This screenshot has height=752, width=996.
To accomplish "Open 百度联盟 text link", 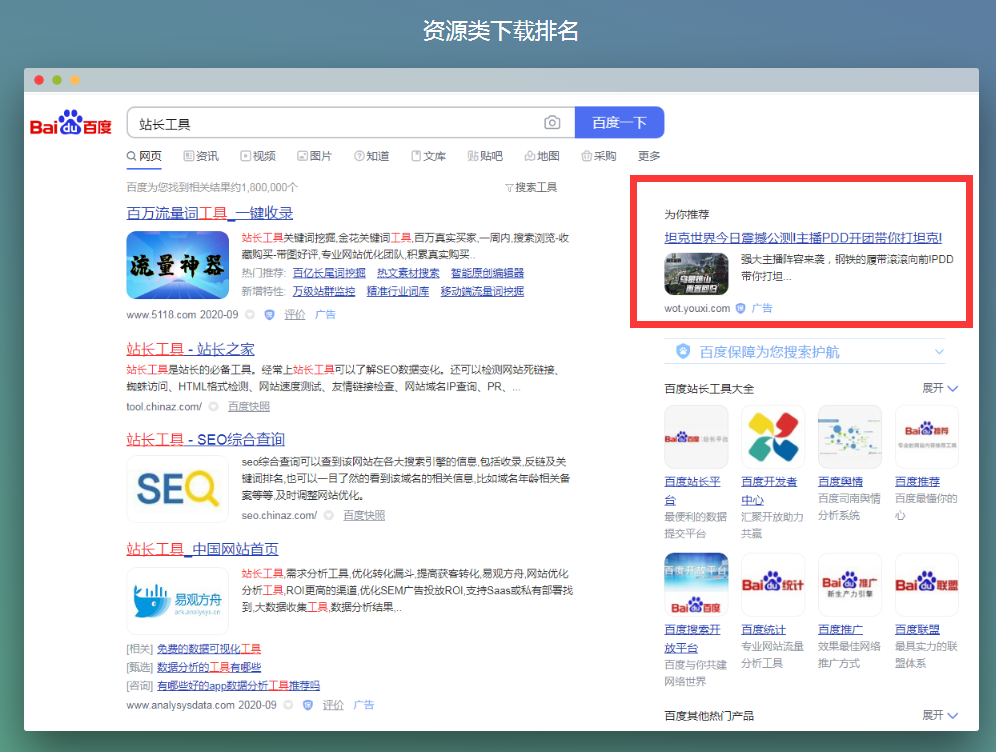I will 917,629.
